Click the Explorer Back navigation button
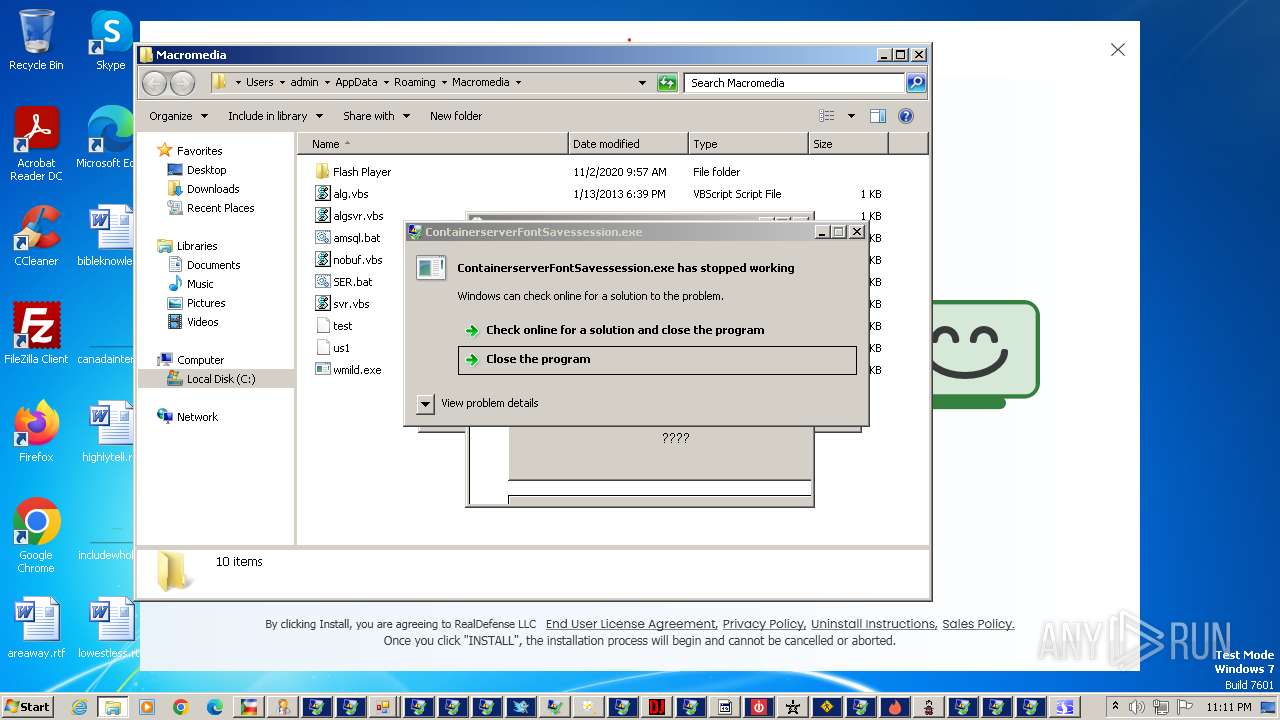 pos(155,83)
